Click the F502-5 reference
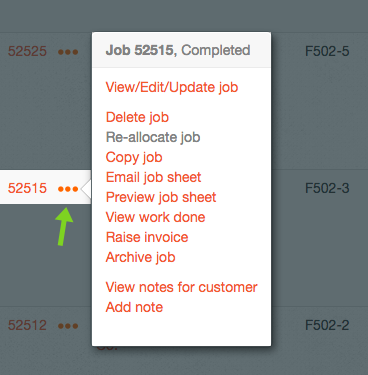 coord(327,51)
